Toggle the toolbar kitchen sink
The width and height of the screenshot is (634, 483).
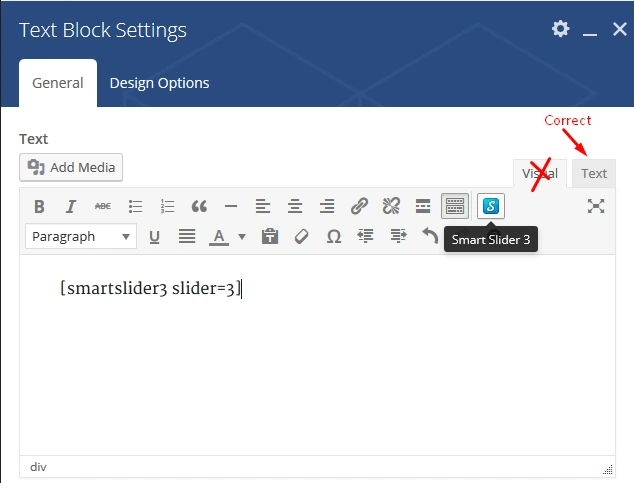pyautogui.click(x=455, y=206)
